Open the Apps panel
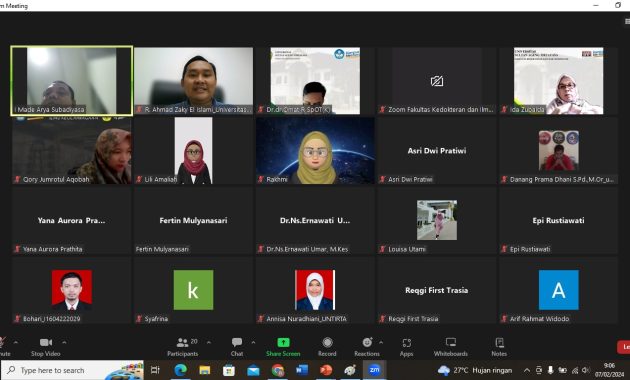The width and height of the screenshot is (630, 380). [x=406, y=347]
